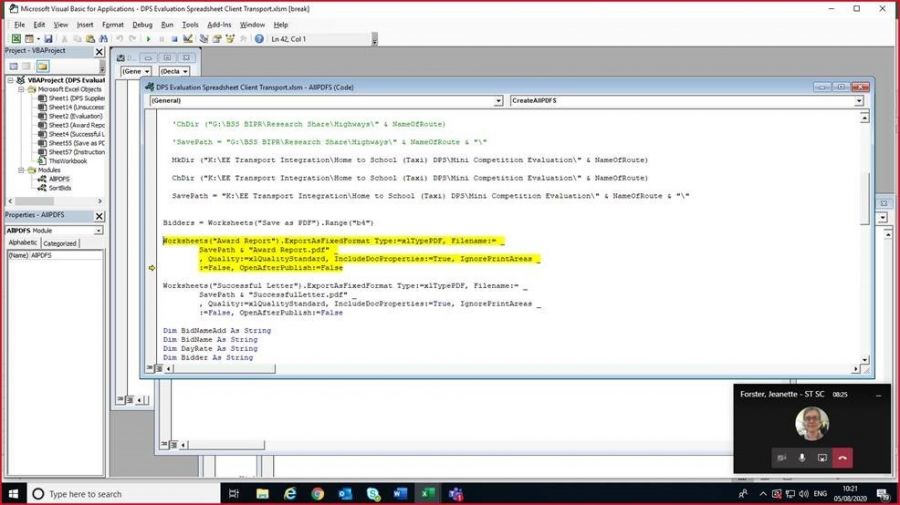This screenshot has width=900, height=505.
Task: Open Microsoft Teams from taskbar
Action: coord(456,494)
